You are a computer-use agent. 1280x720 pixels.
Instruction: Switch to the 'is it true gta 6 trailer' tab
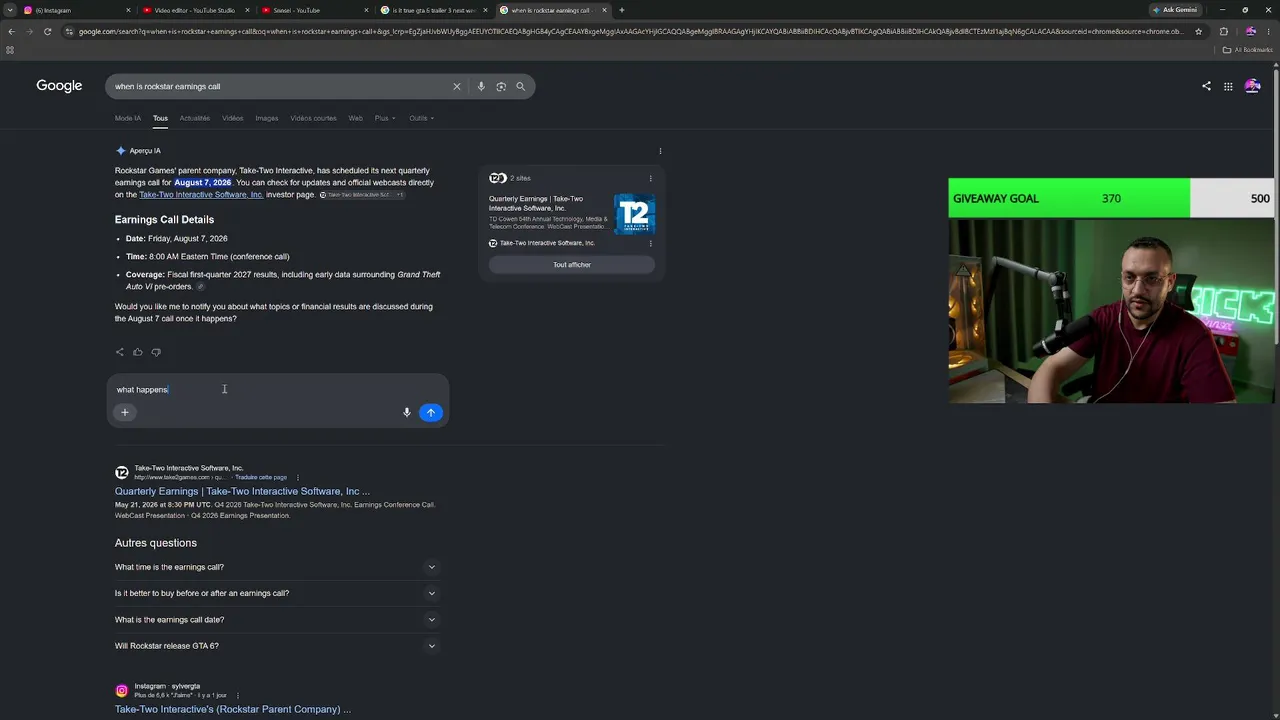click(x=432, y=10)
